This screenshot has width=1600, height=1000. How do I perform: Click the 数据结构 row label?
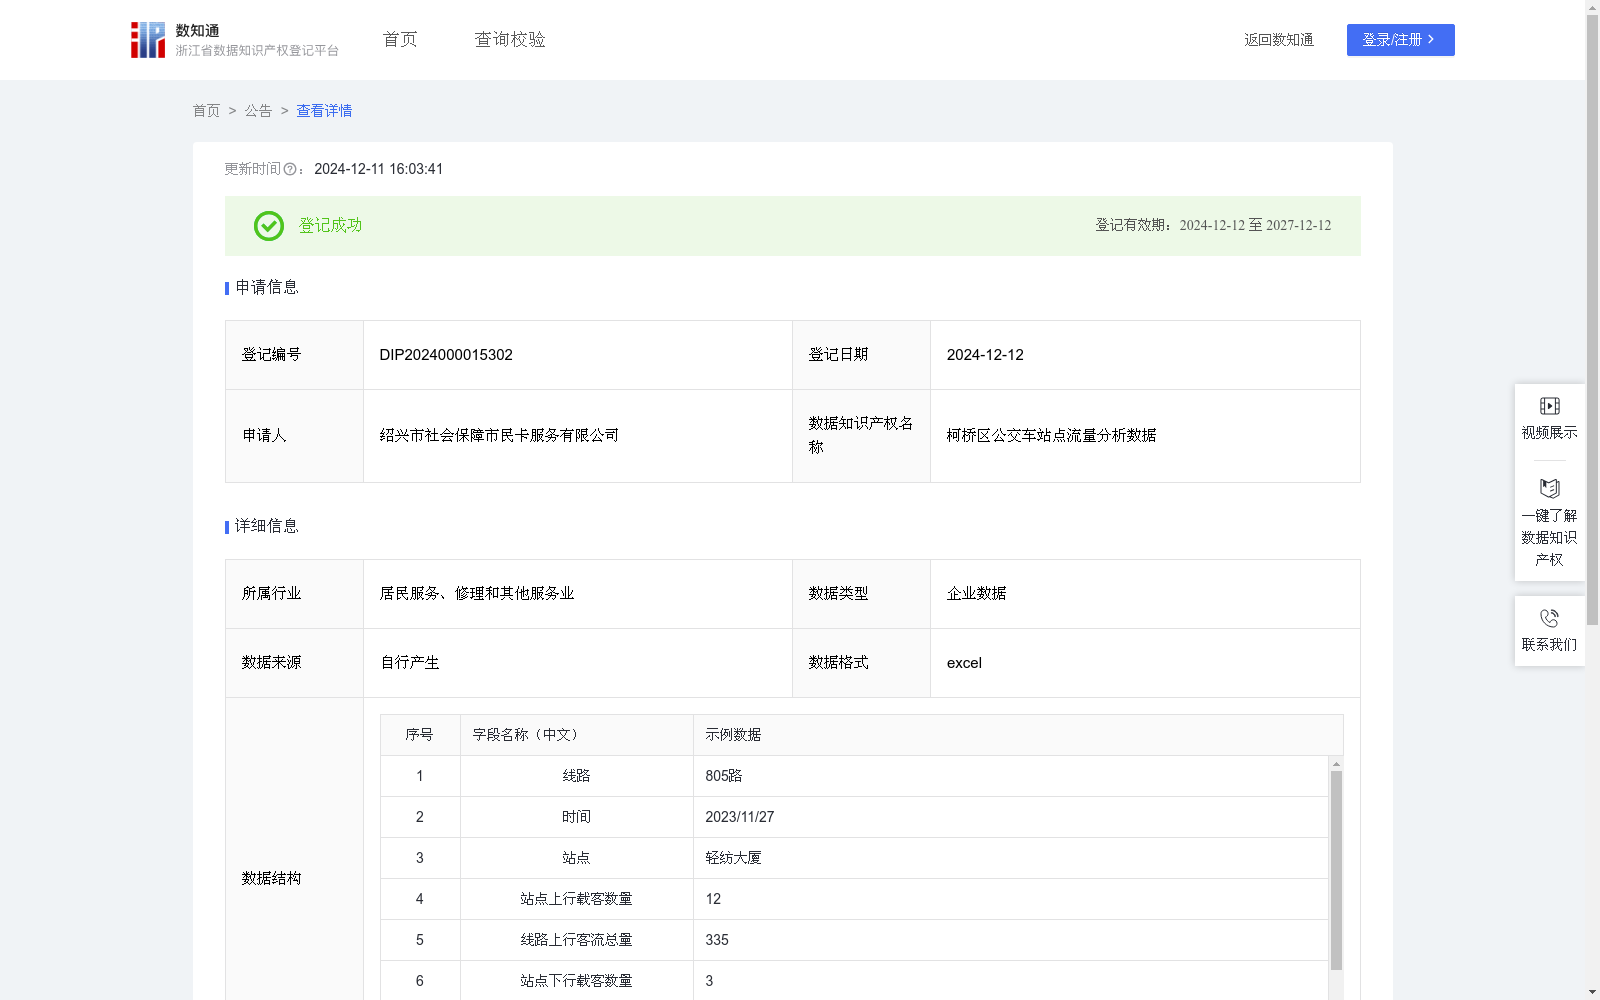pos(271,879)
